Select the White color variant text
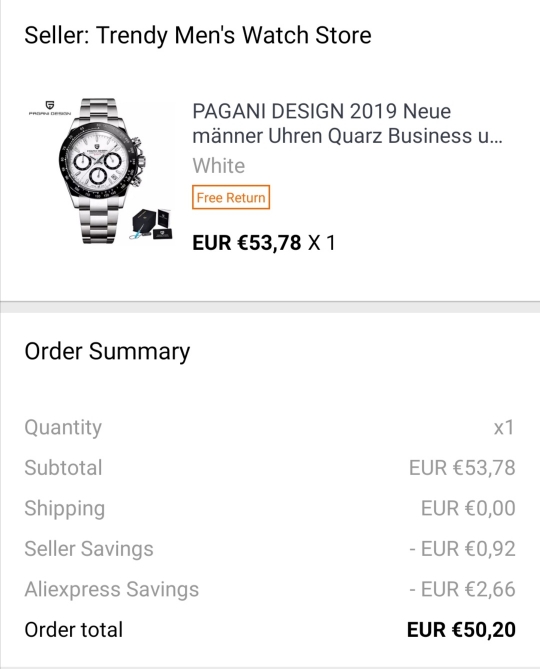 [218, 166]
